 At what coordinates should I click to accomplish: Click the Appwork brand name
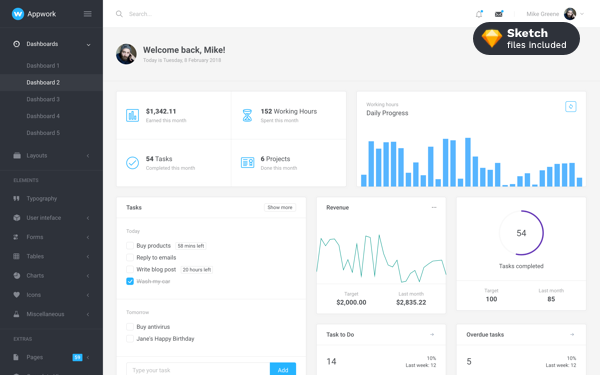[42, 14]
